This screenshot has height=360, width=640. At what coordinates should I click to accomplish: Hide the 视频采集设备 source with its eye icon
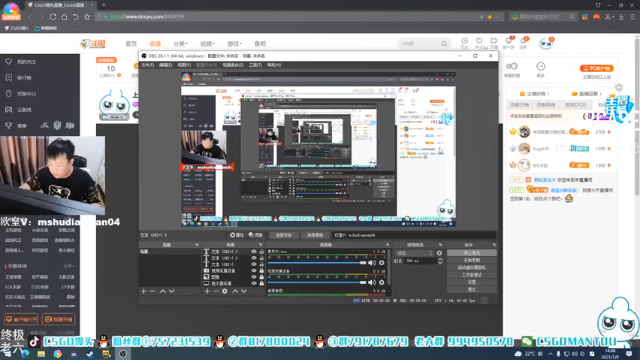(x=254, y=271)
